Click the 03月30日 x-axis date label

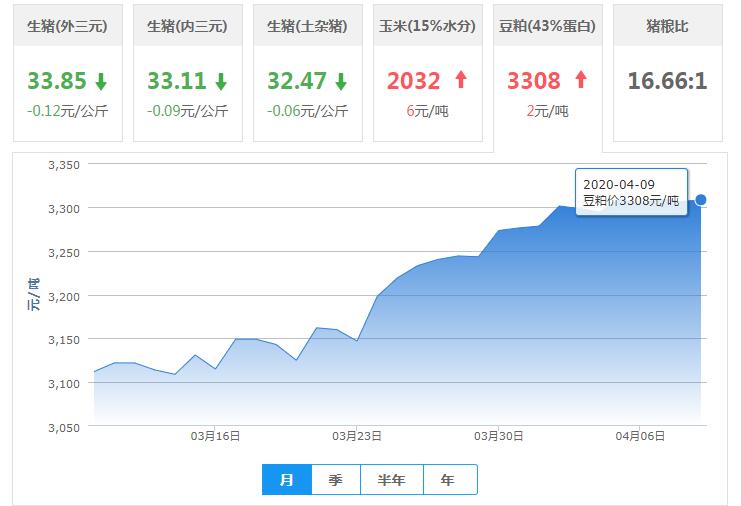pos(499,436)
